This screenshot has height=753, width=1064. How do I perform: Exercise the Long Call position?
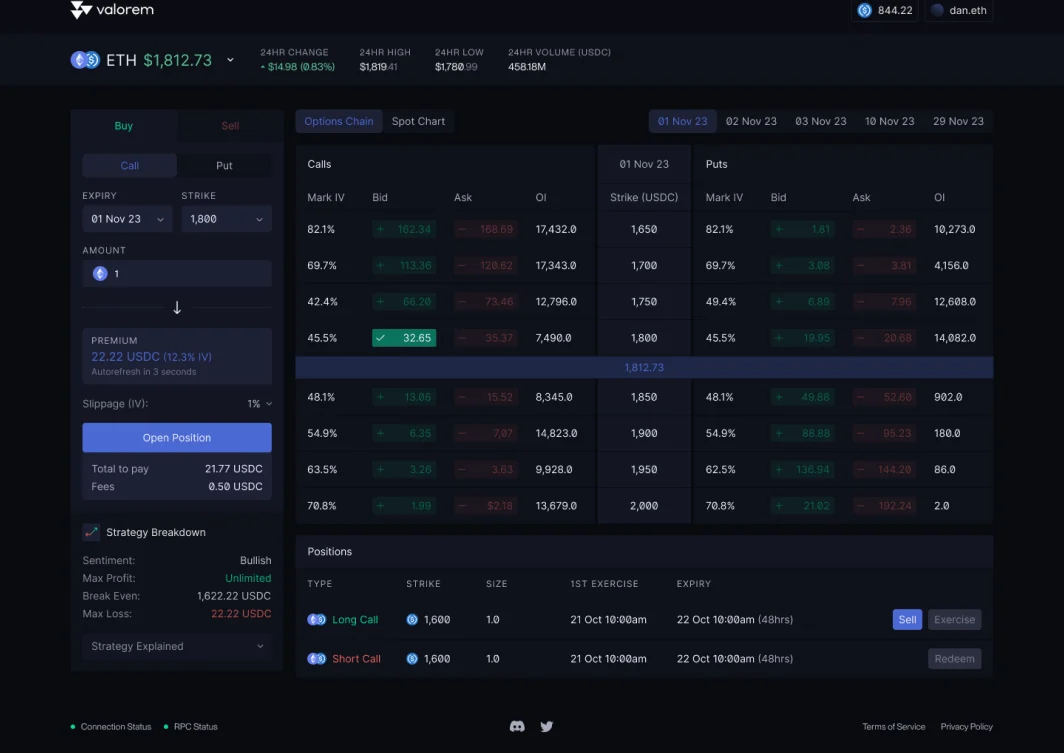pyautogui.click(x=954, y=619)
